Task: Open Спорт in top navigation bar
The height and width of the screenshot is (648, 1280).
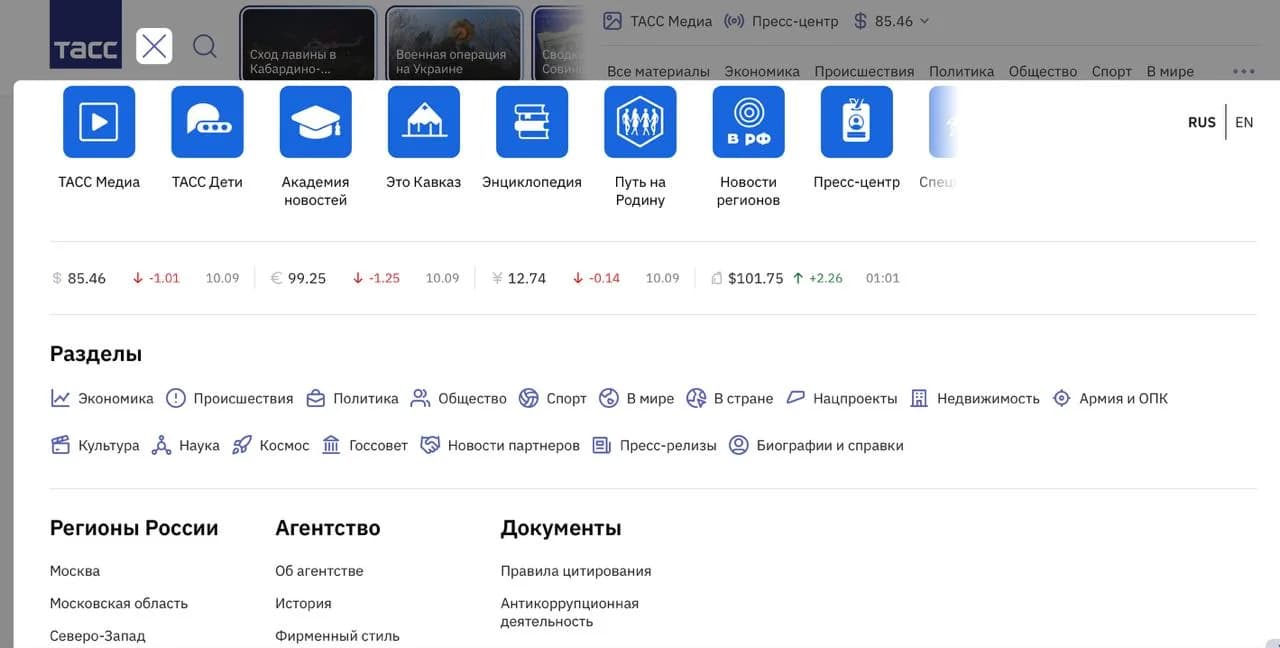Action: (1112, 71)
